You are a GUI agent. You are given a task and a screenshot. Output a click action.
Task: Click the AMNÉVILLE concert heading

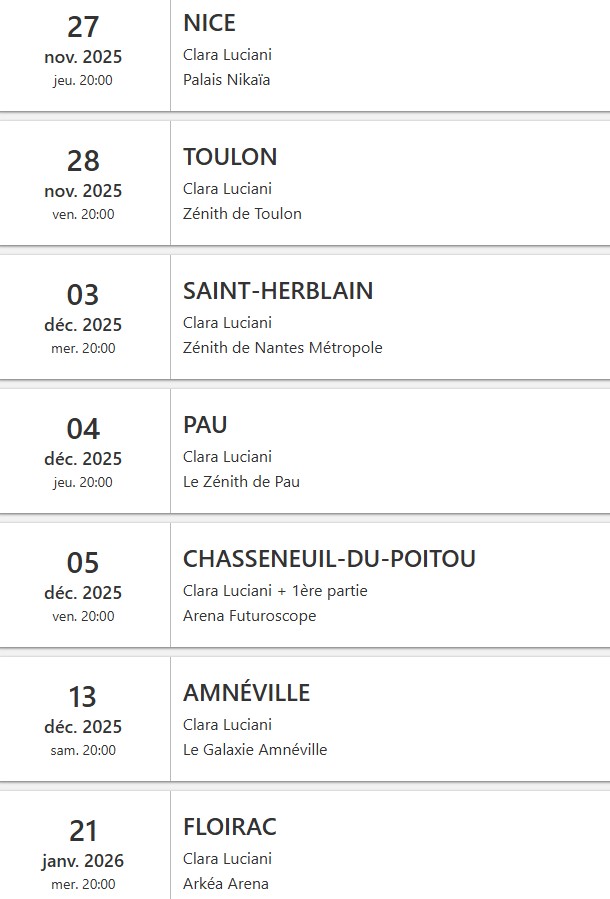[246, 693]
